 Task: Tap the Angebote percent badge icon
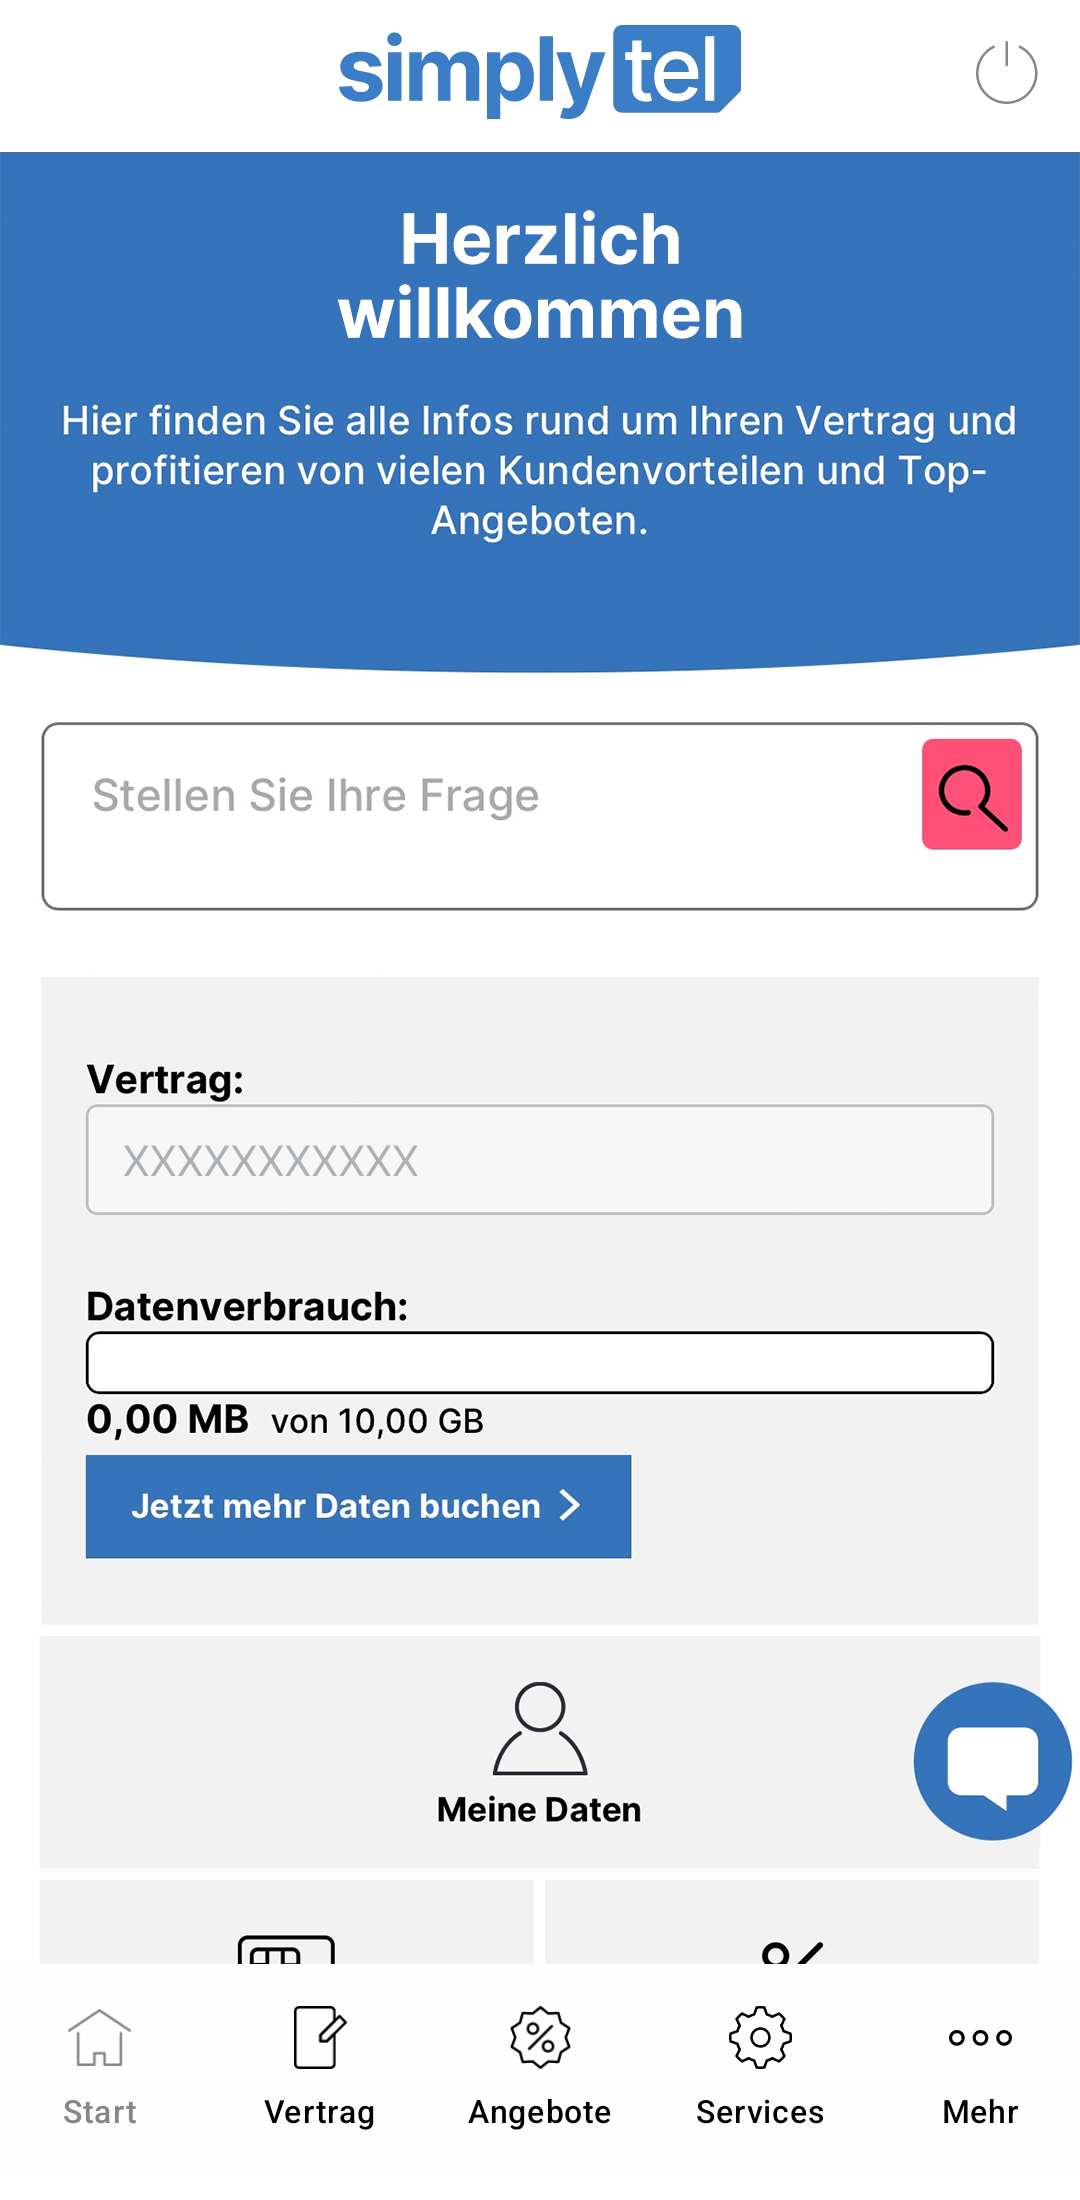540,2037
